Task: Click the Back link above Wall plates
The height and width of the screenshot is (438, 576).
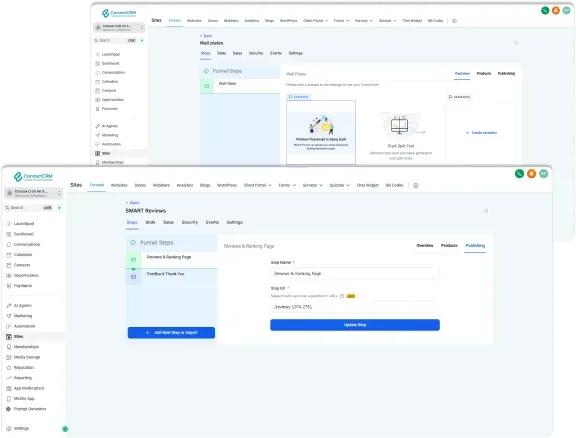Action: (x=206, y=36)
